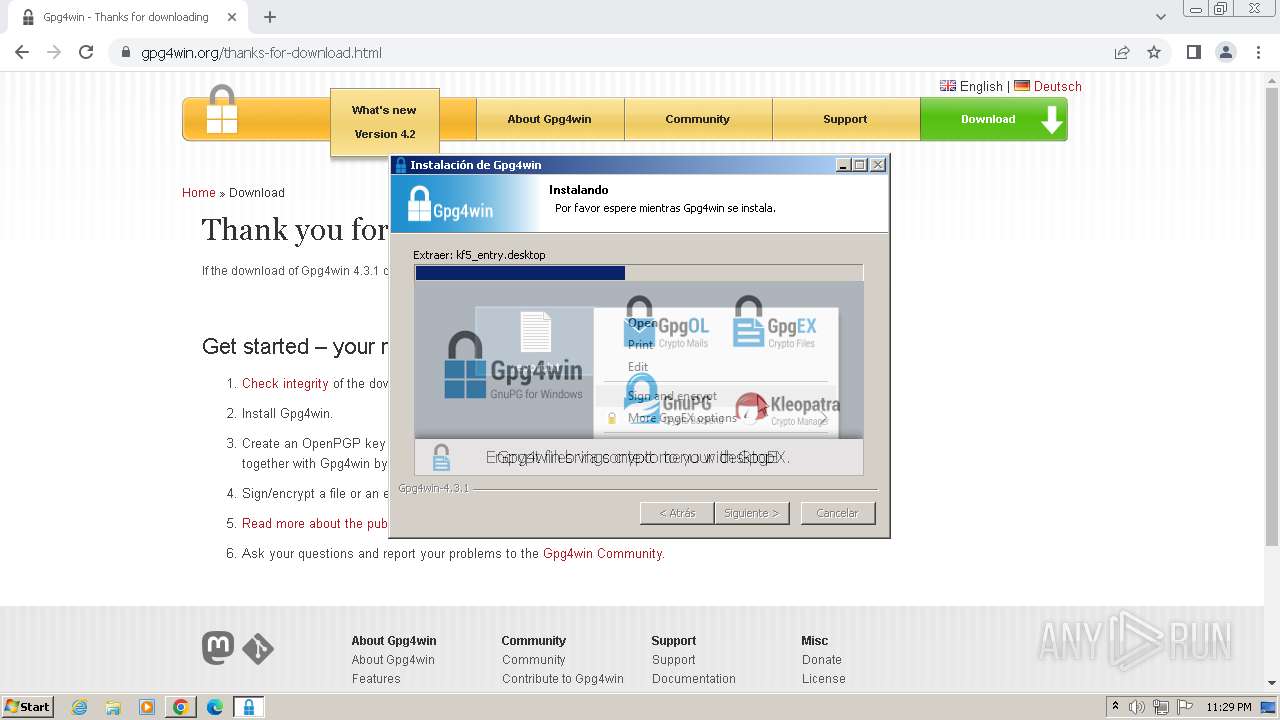Open footer Donate link
The image size is (1280, 720).
tap(822, 660)
